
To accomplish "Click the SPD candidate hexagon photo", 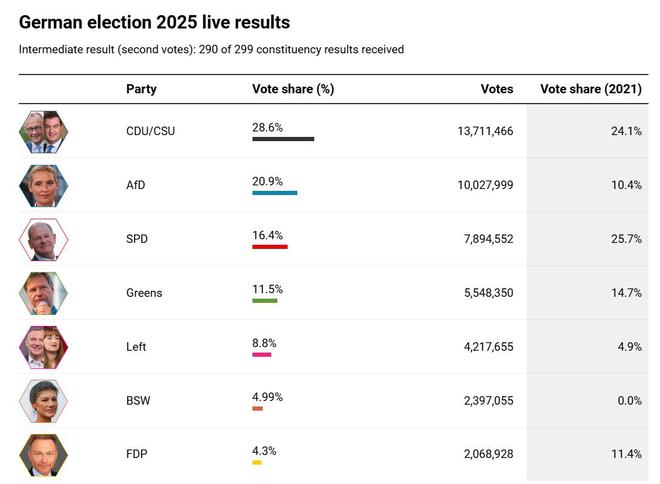I will pyautogui.click(x=43, y=239).
